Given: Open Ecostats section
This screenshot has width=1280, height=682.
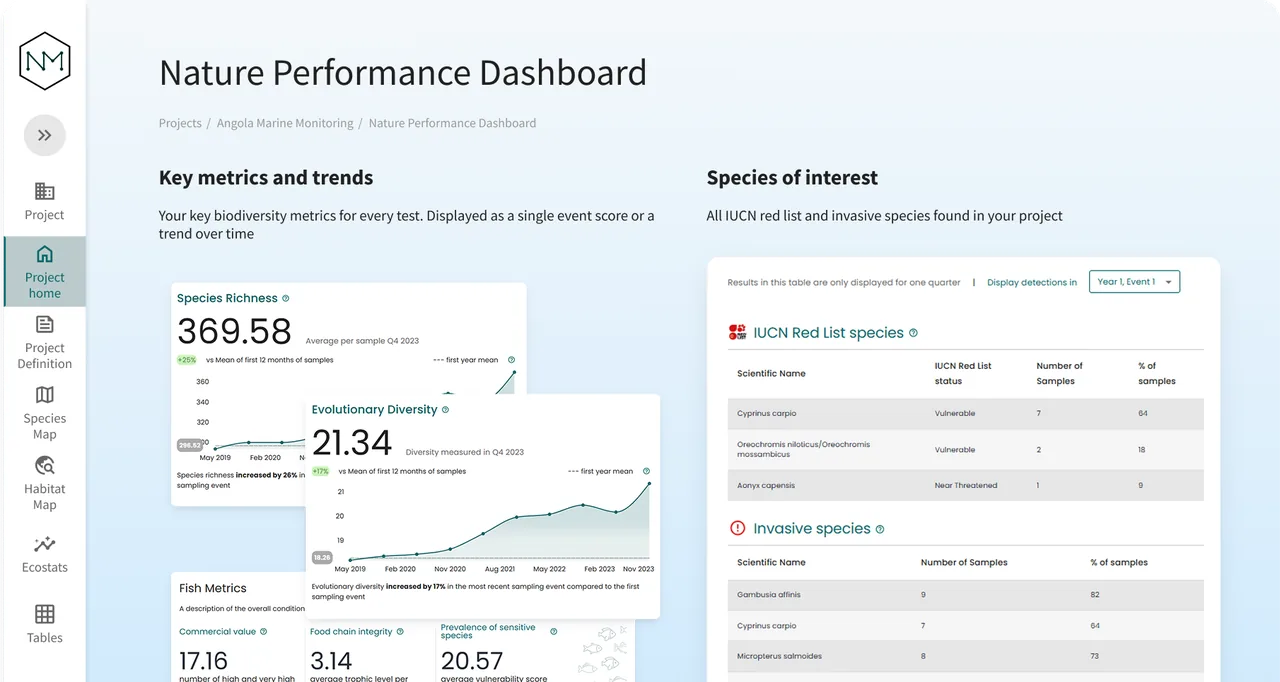Looking at the screenshot, I should click(45, 554).
